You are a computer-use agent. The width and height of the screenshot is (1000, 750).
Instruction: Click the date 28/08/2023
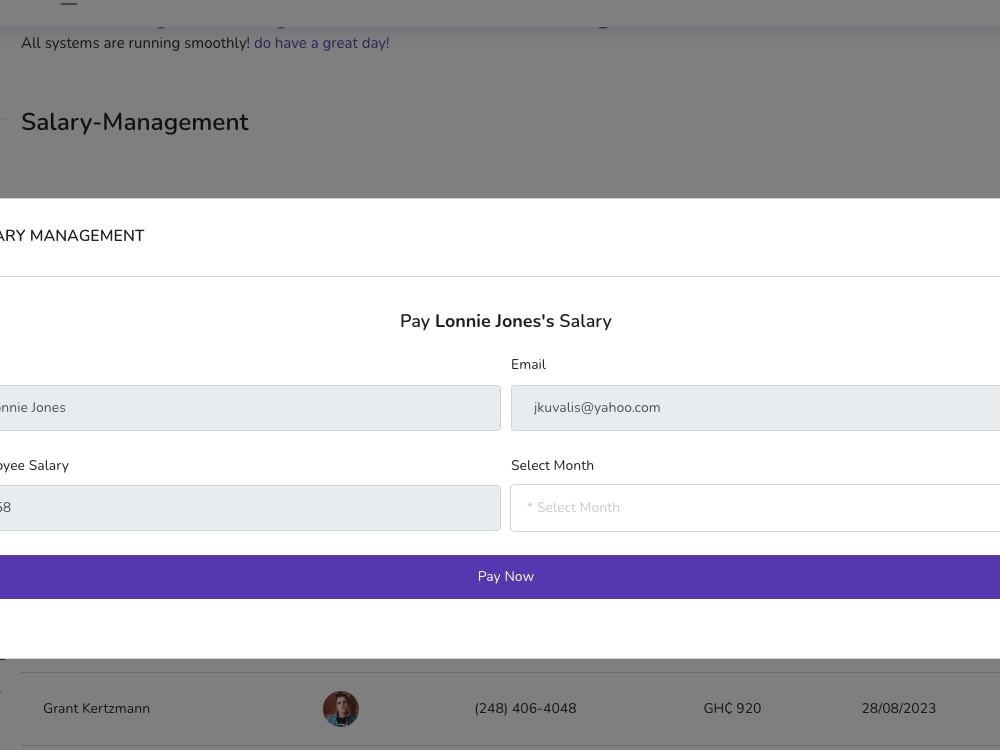pyautogui.click(x=899, y=709)
